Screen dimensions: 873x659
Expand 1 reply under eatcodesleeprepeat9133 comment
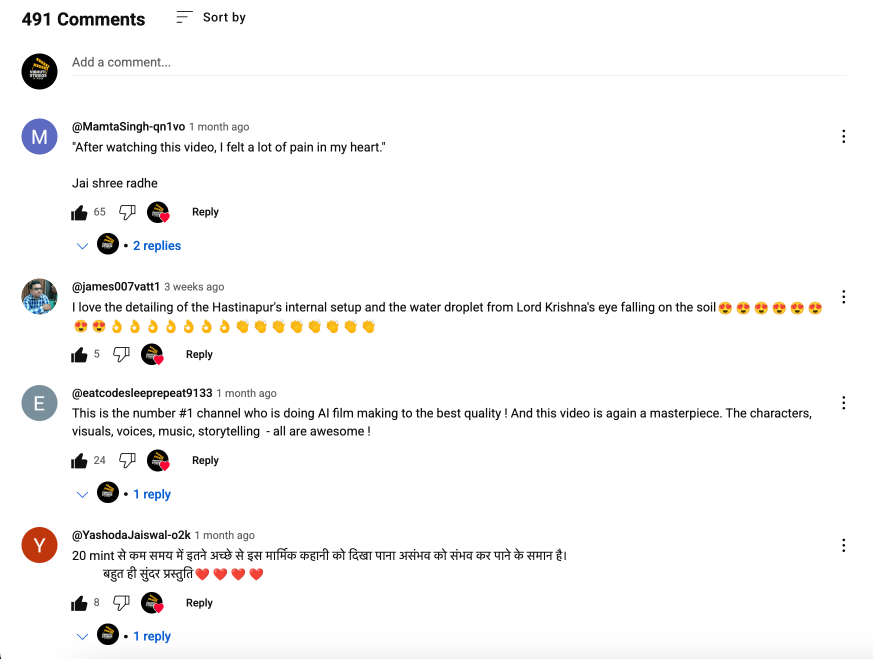coord(152,495)
